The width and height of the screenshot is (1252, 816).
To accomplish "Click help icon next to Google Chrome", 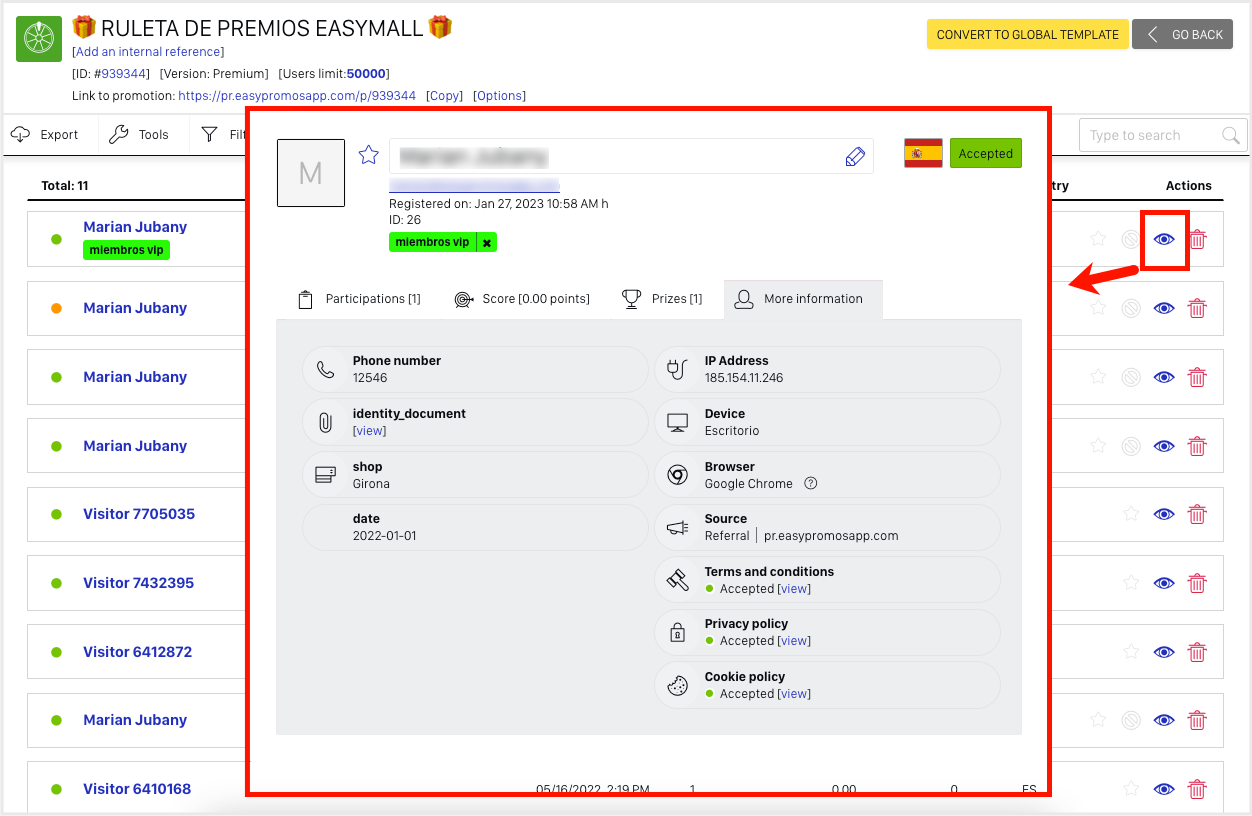I will (811, 483).
